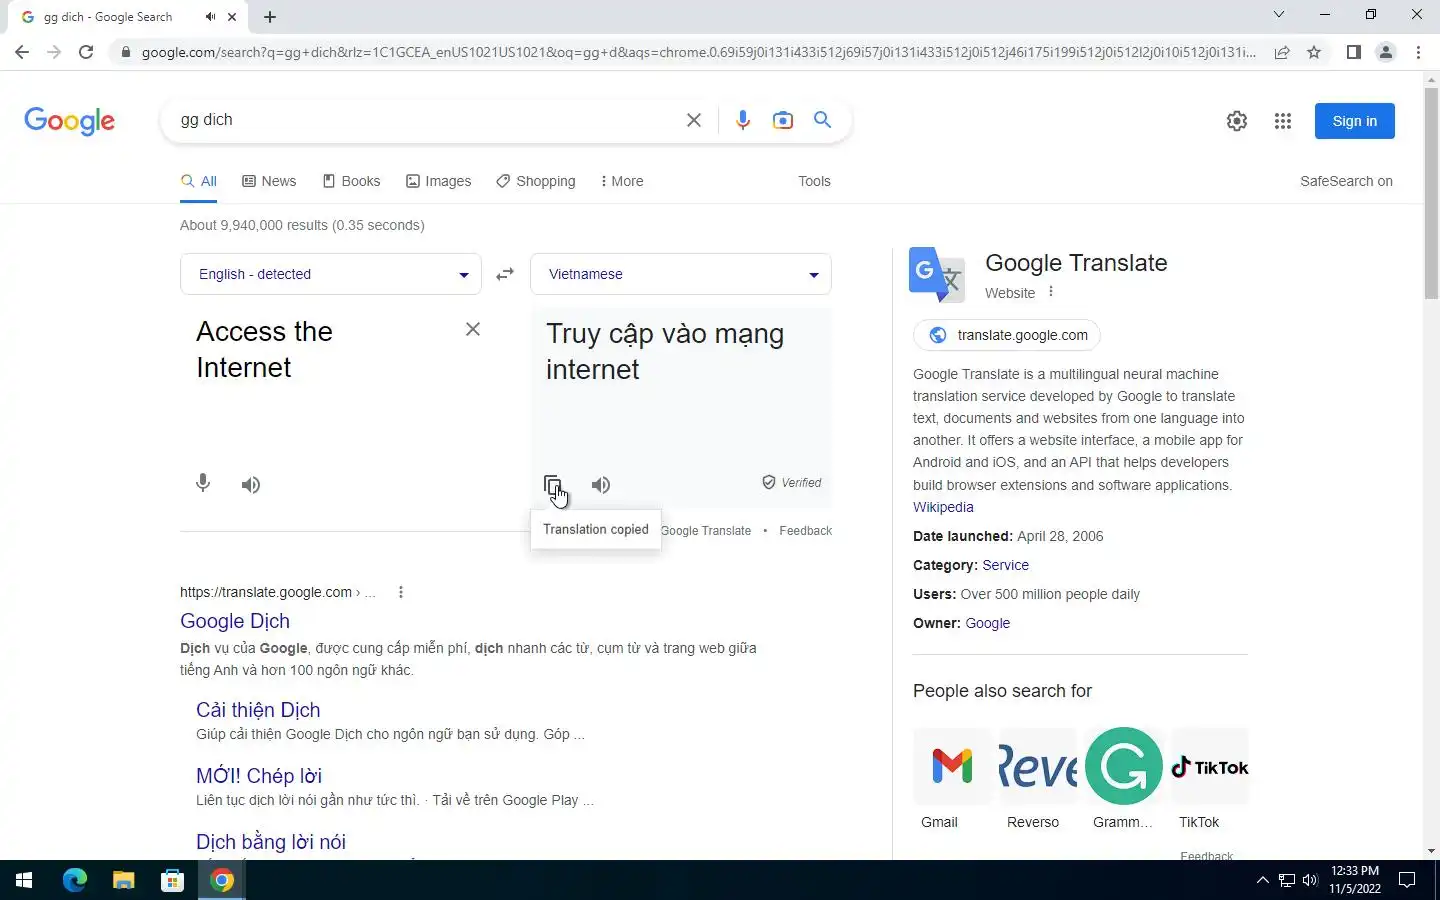The width and height of the screenshot is (1440, 900).
Task: Click Feedback under the translation box
Action: tap(805, 531)
